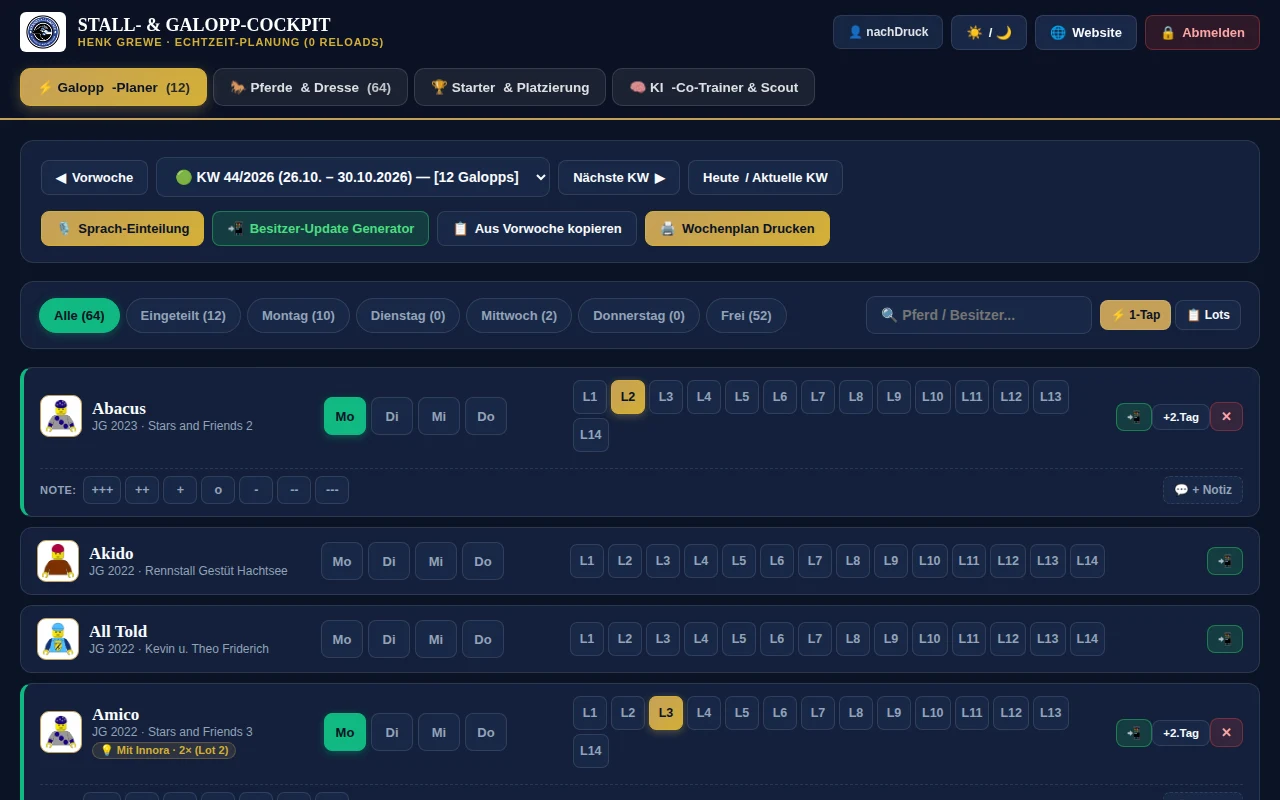Toggle Mo day for Akido
This screenshot has width=1280, height=800.
pyautogui.click(x=342, y=561)
